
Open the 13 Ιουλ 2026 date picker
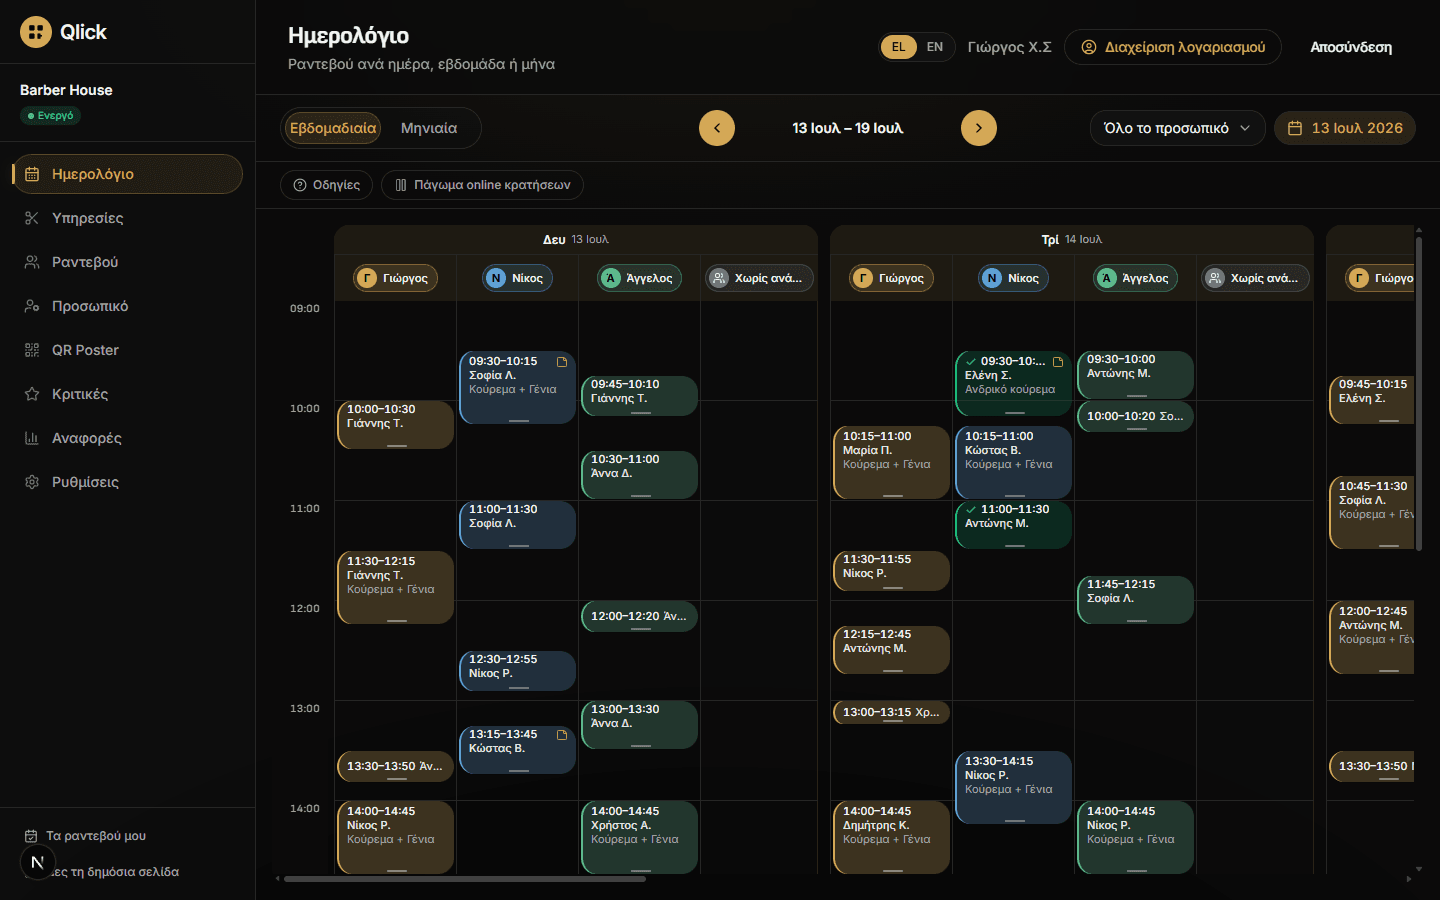tap(1345, 128)
